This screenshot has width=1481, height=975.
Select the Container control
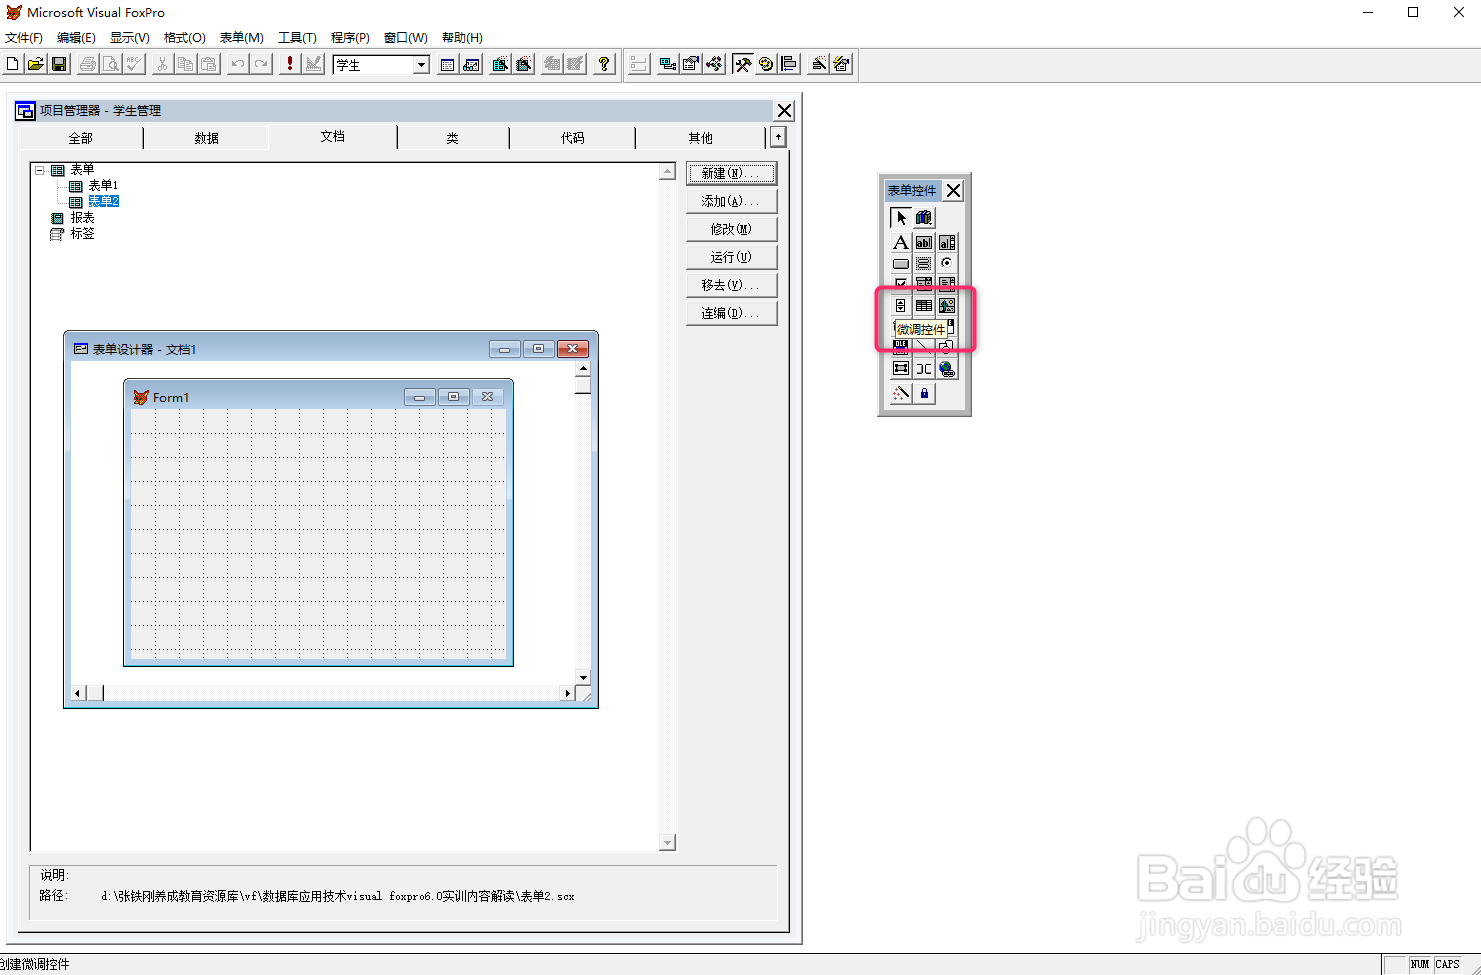(x=901, y=368)
